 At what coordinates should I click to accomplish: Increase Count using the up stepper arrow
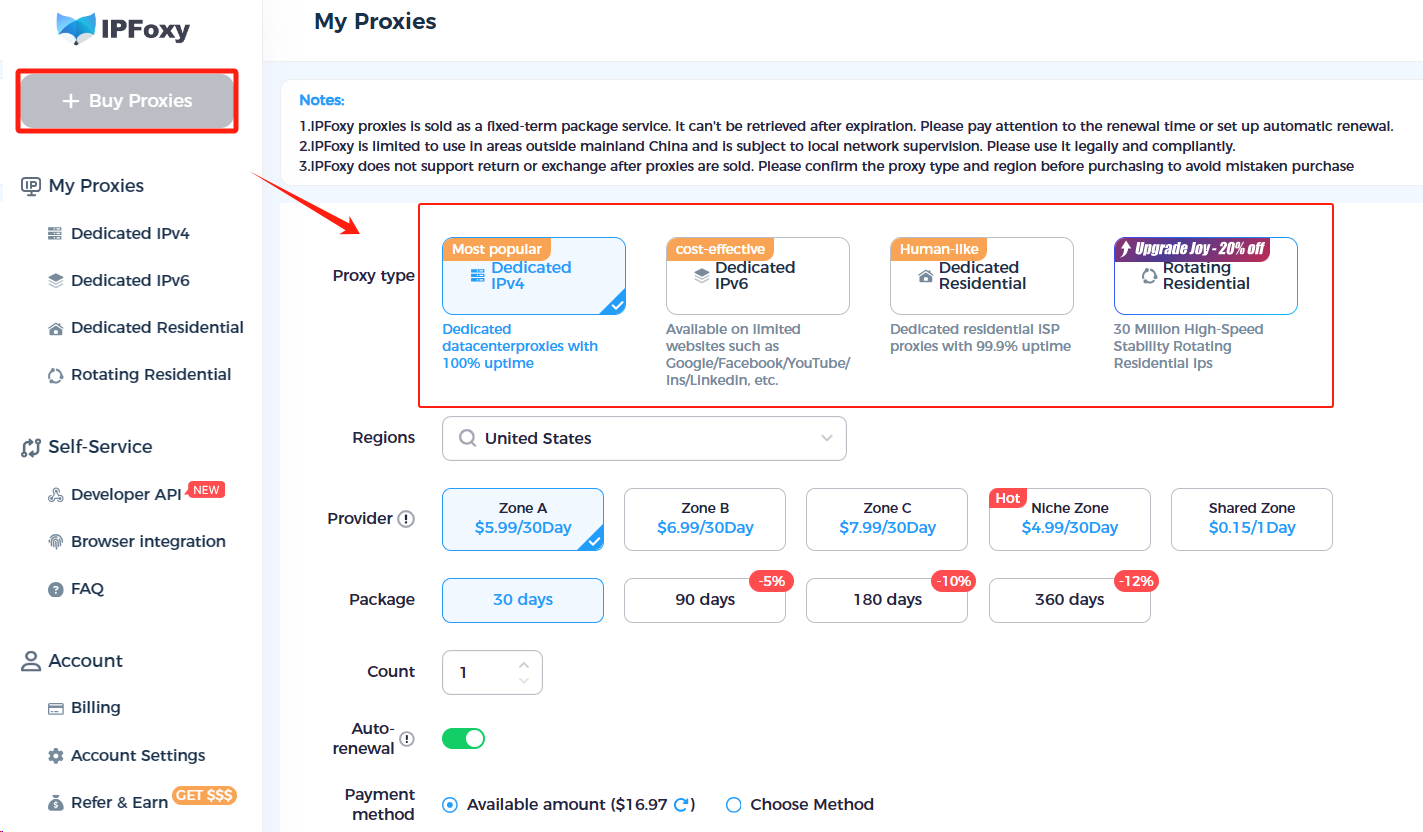[x=523, y=663]
